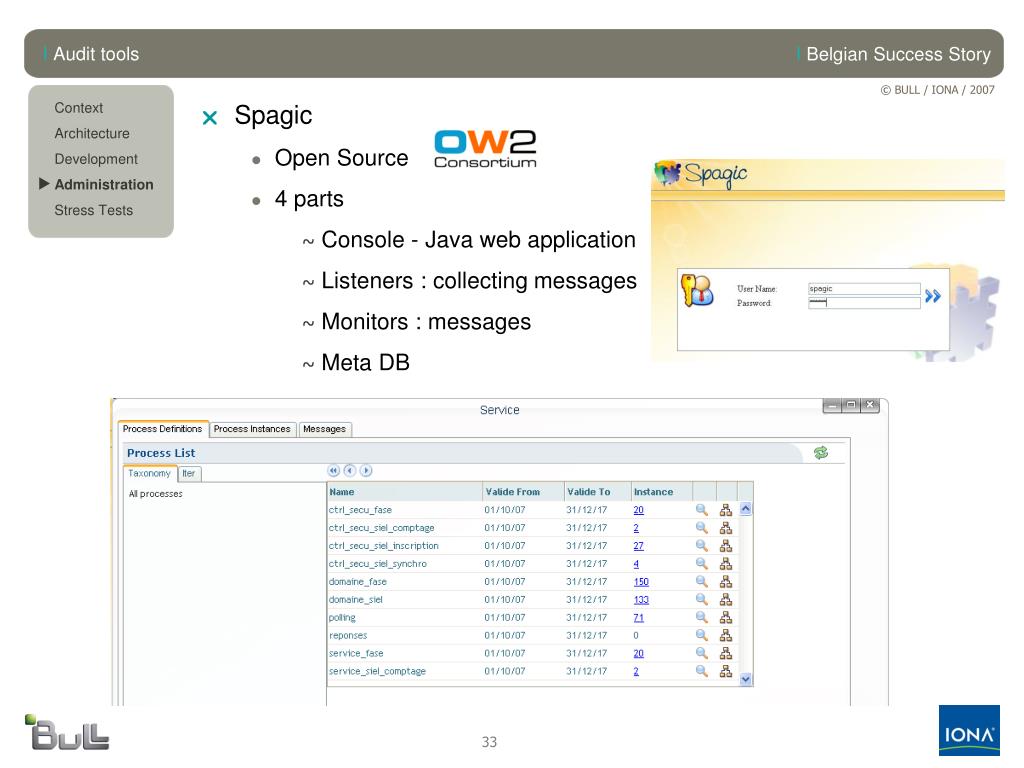Screen dimensions: 1024x768
Task: Click the IONA logo
Action: coord(969,730)
